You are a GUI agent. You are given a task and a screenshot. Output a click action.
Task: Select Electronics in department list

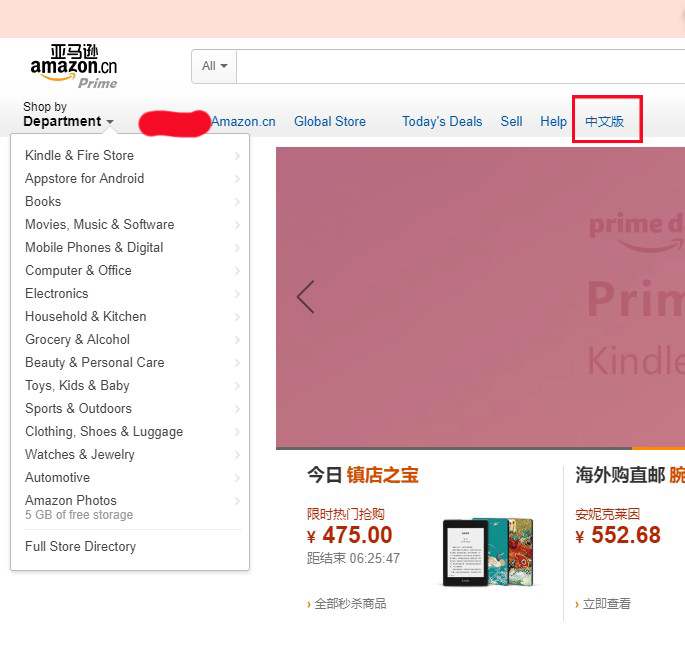point(57,293)
